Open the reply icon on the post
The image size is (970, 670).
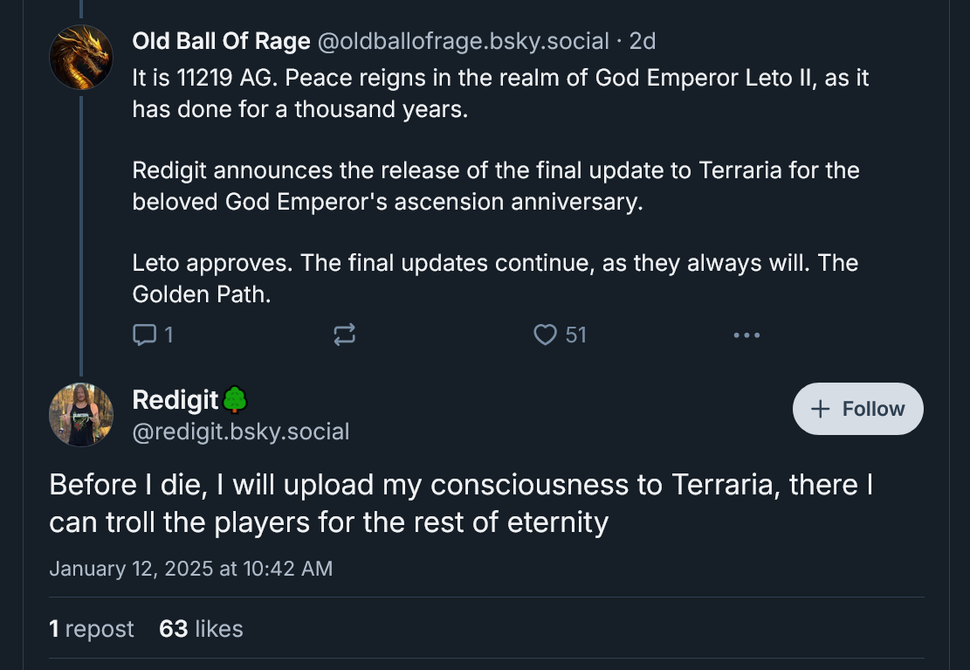143,335
